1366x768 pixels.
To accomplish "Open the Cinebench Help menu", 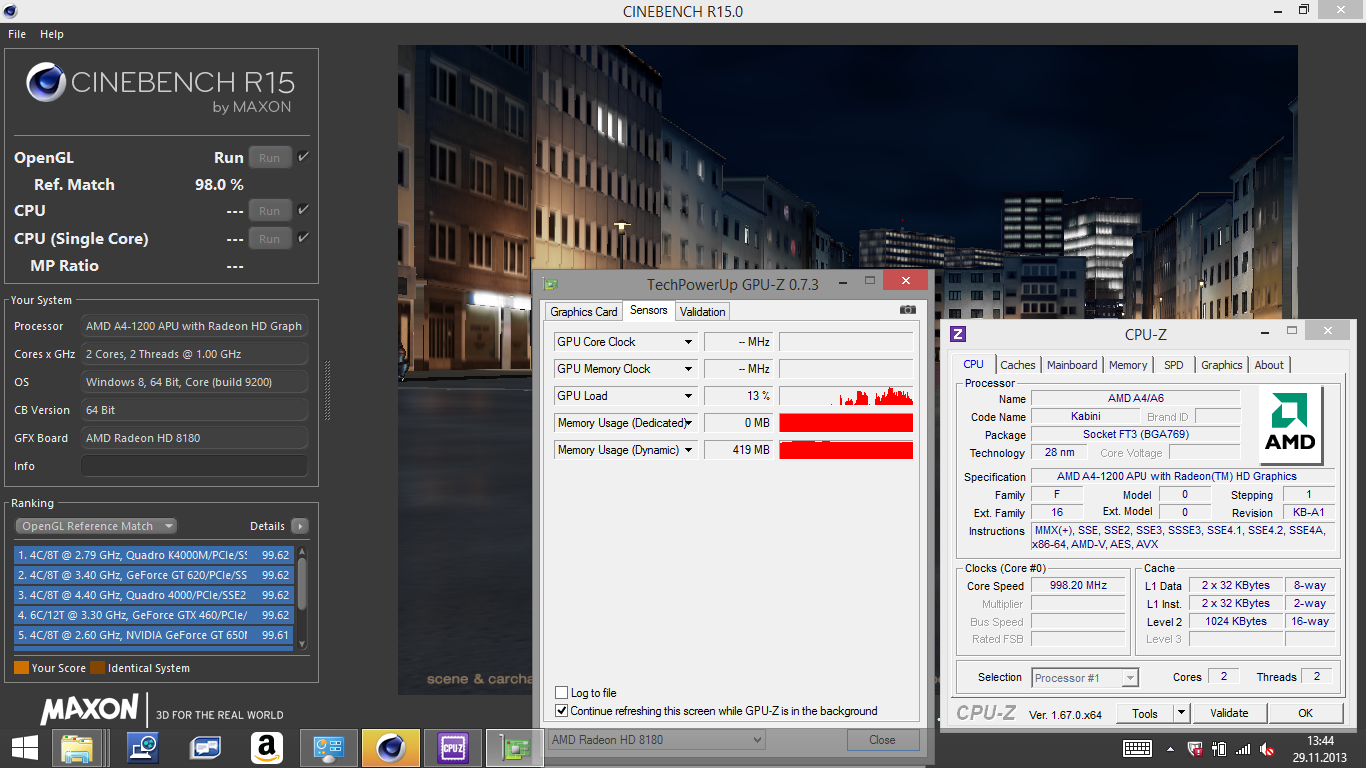I will 52,34.
